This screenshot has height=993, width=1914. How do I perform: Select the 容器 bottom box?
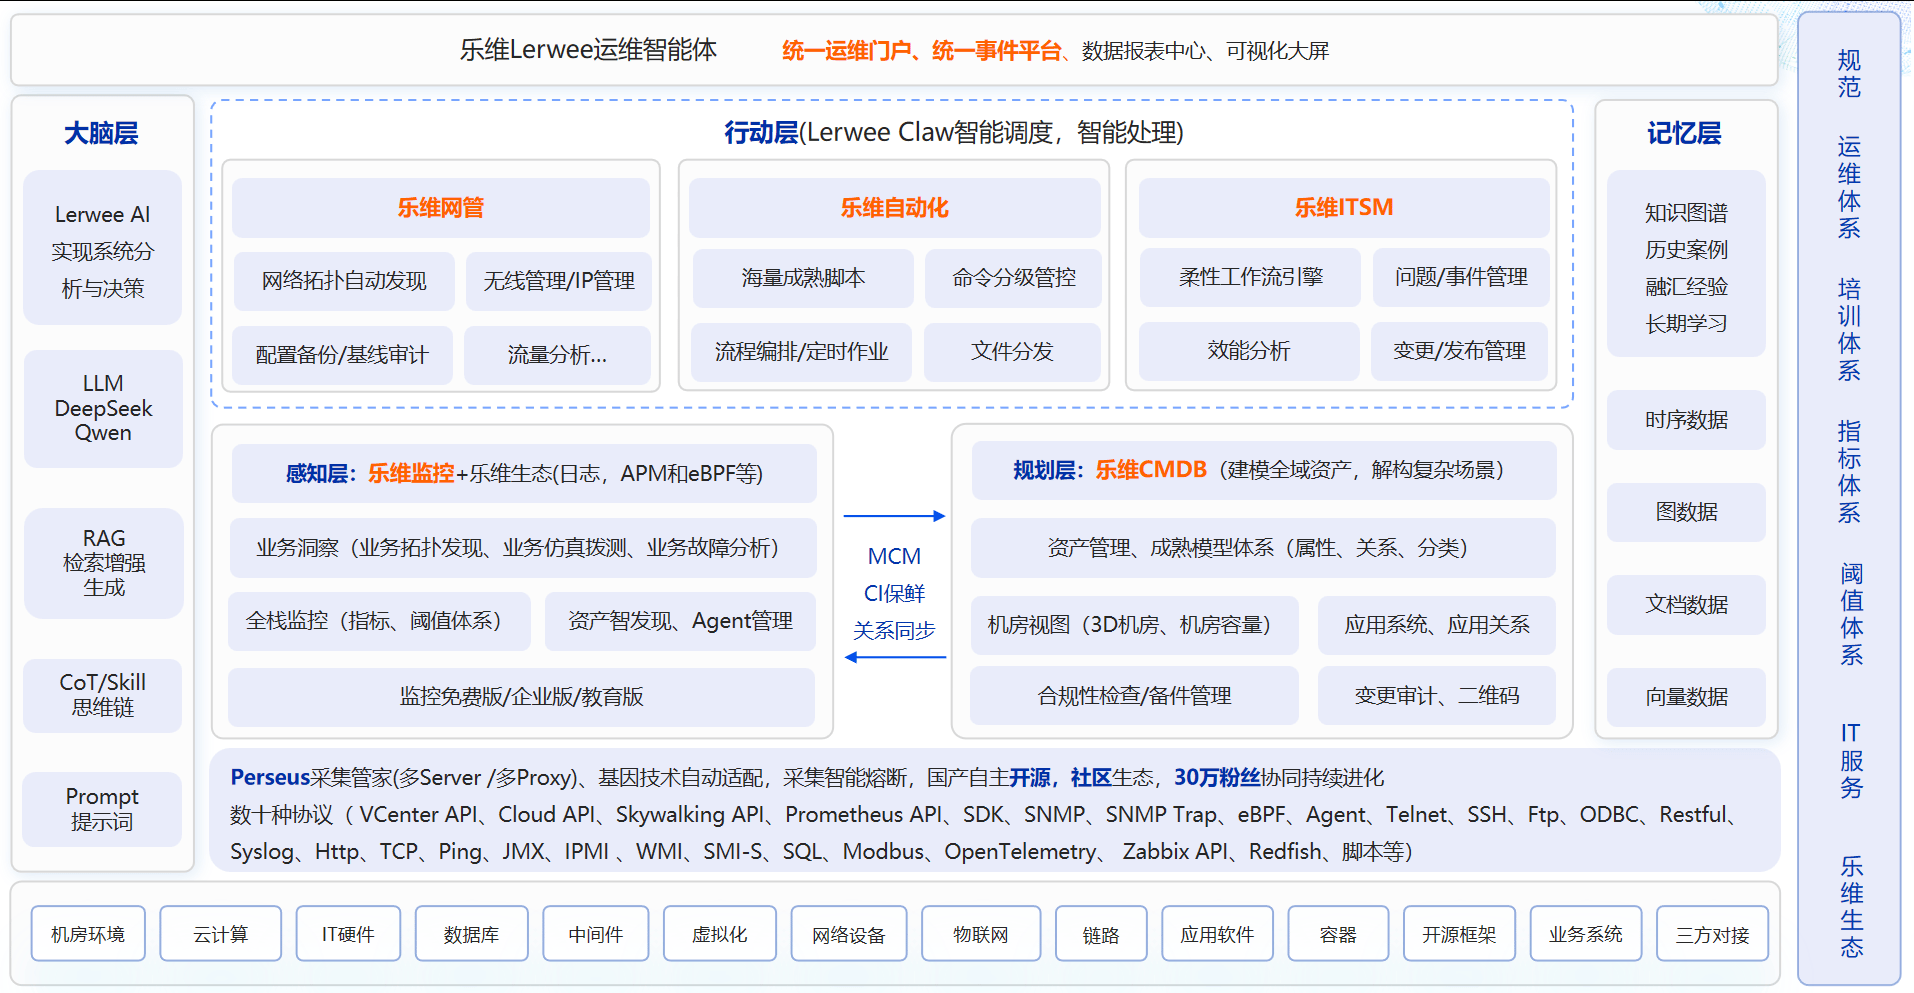[x=1338, y=934]
